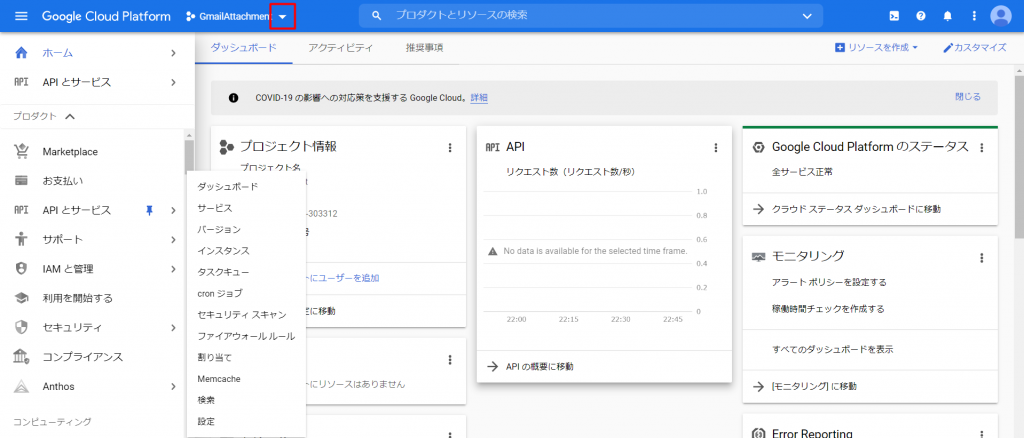
Task: Open API card three-dot menu
Action: point(715,148)
